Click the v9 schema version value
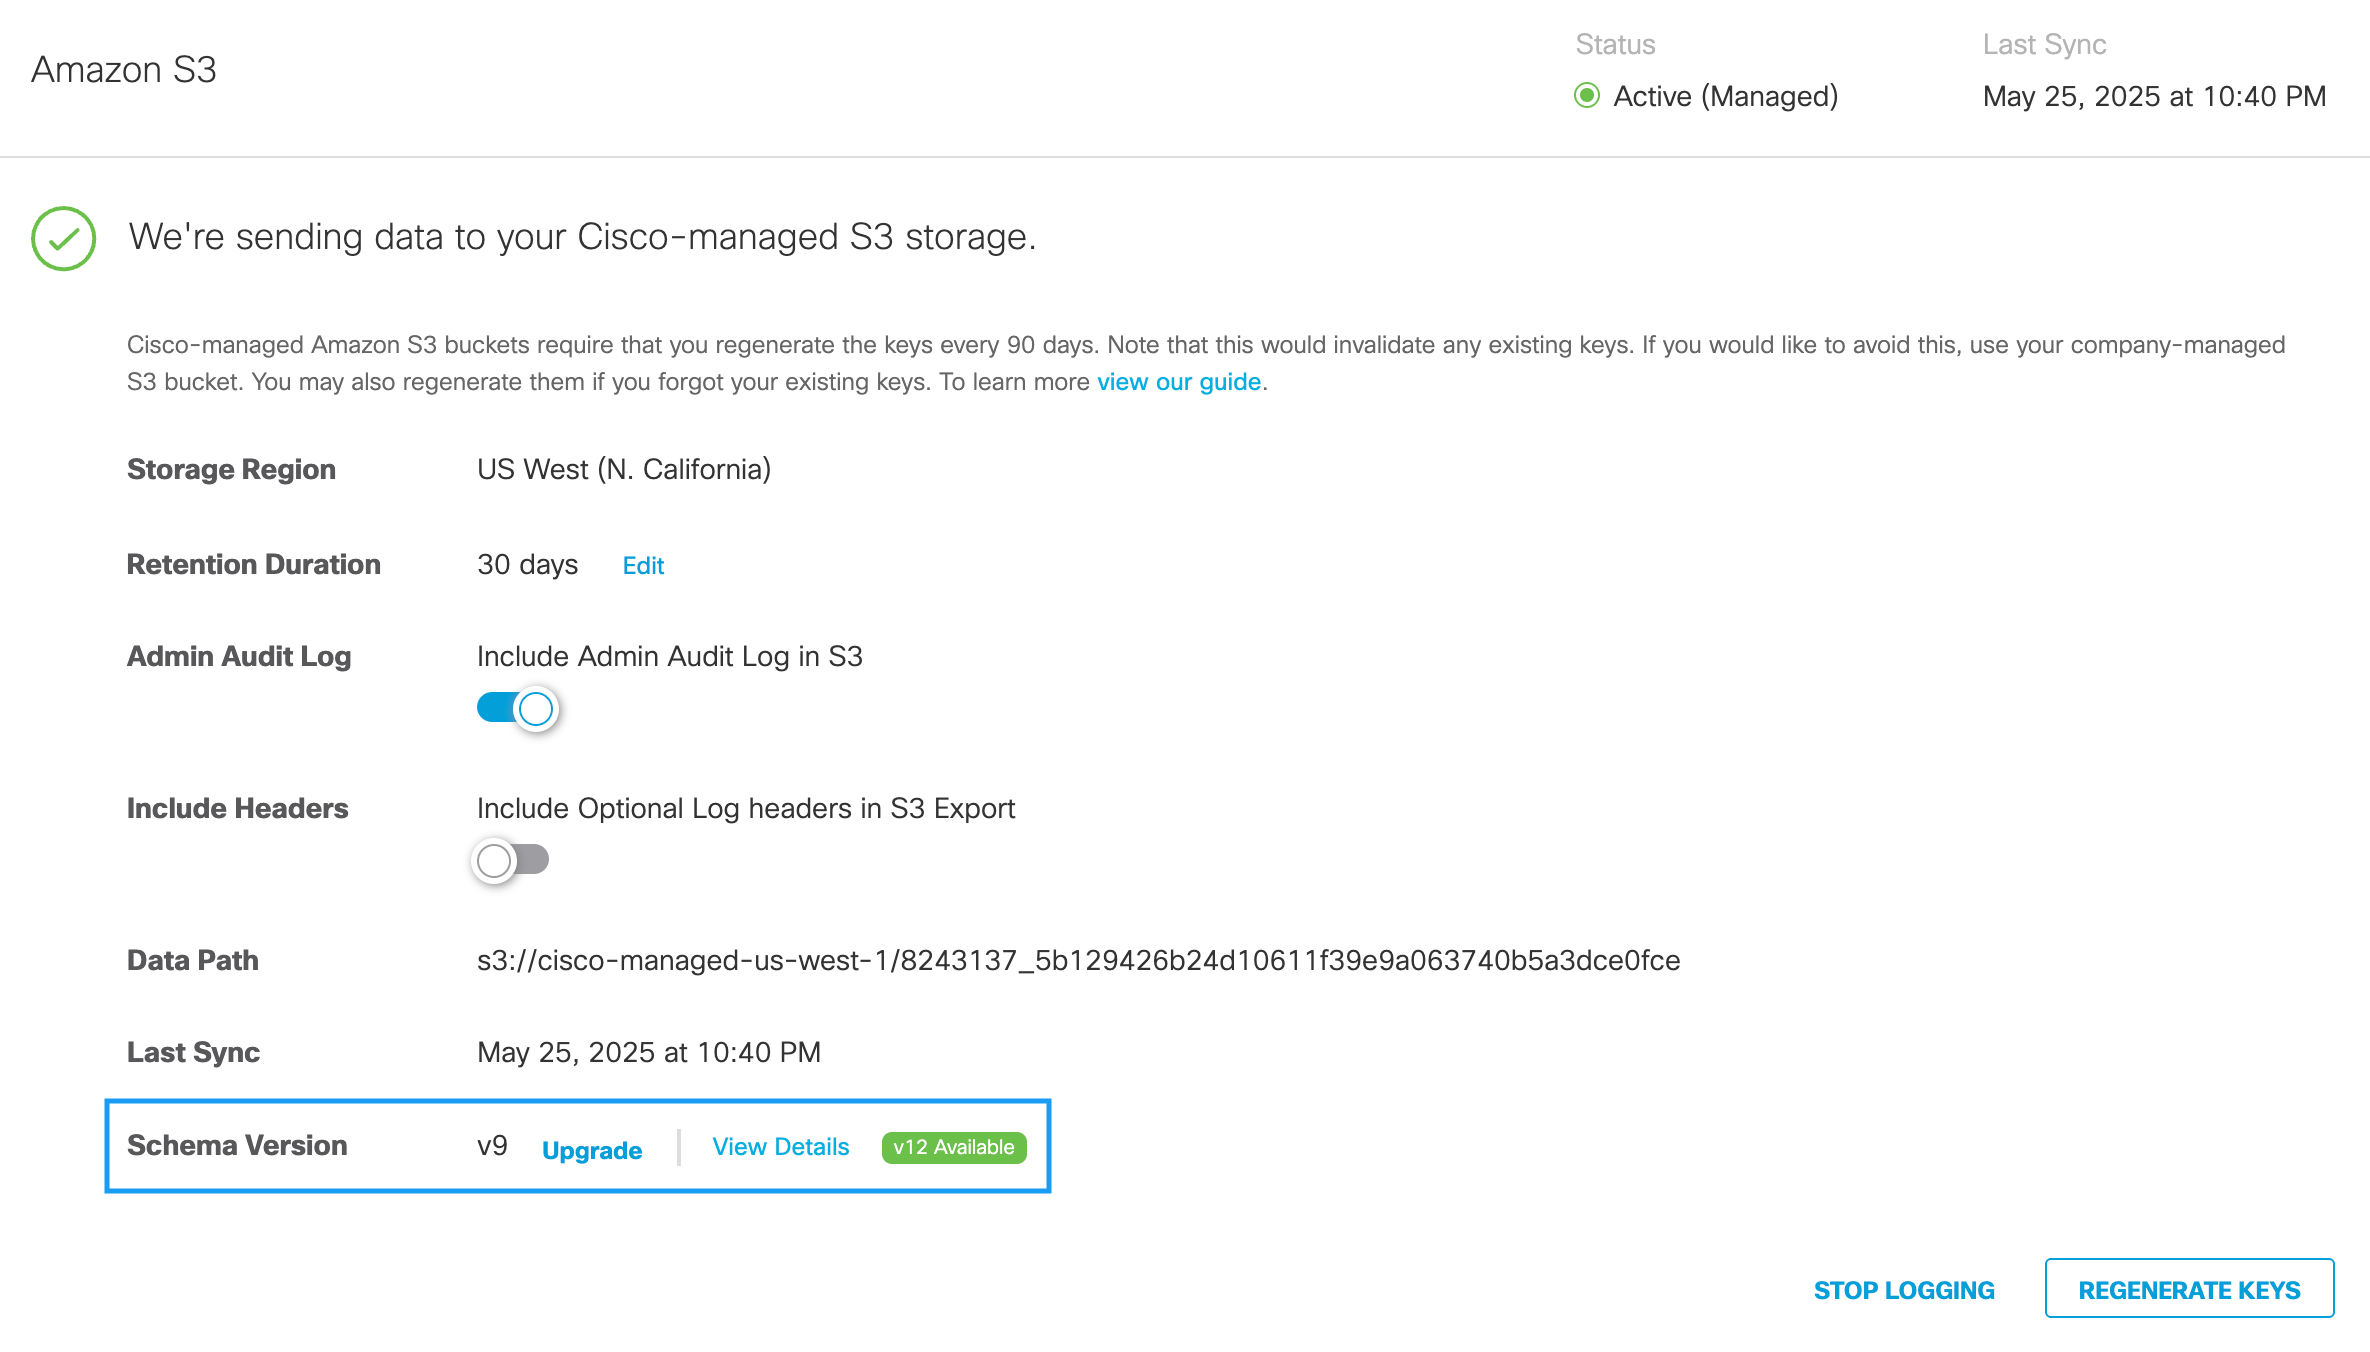This screenshot has width=2370, height=1352. click(492, 1146)
